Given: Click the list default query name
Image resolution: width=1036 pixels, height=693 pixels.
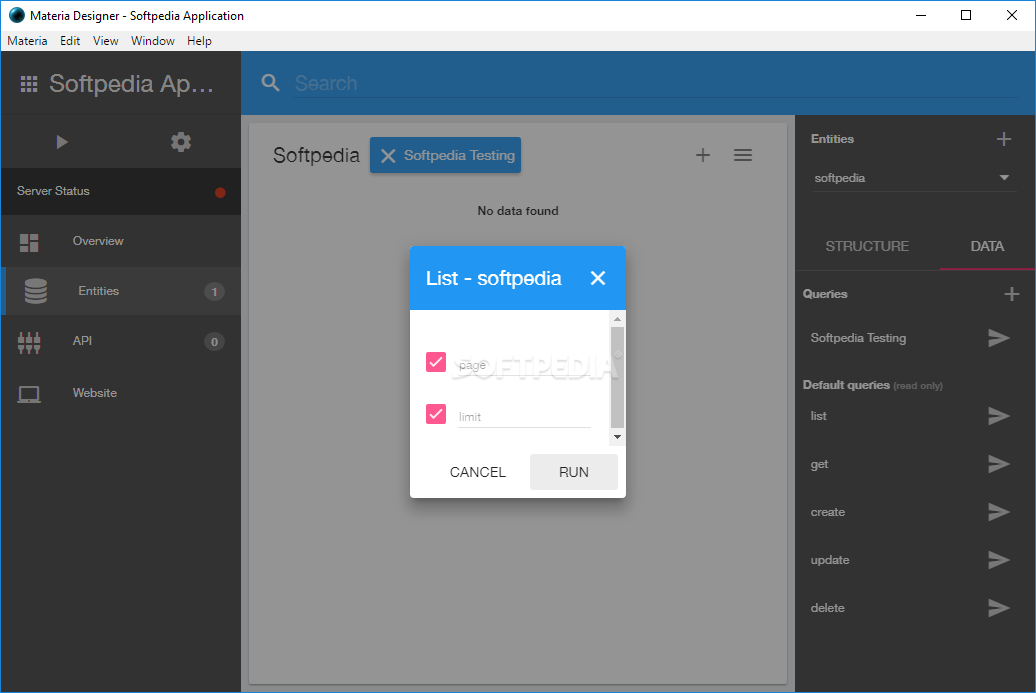Looking at the screenshot, I should point(819,416).
